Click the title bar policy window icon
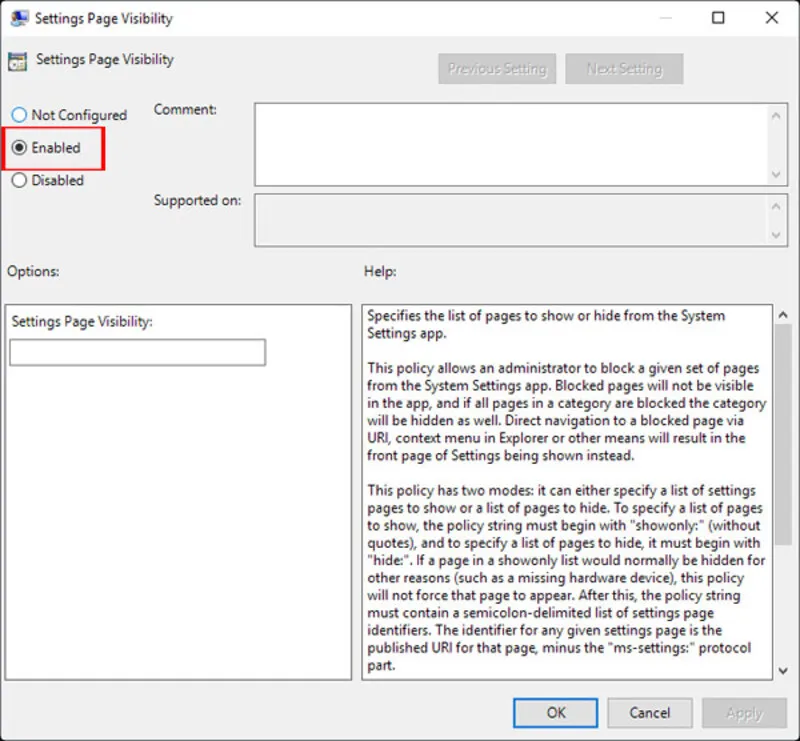 (19, 18)
